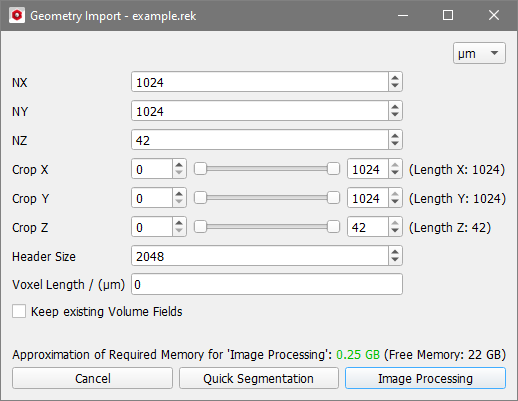518x401 pixels.
Task: Click the Crop Y maximum value field
Action: click(368, 198)
